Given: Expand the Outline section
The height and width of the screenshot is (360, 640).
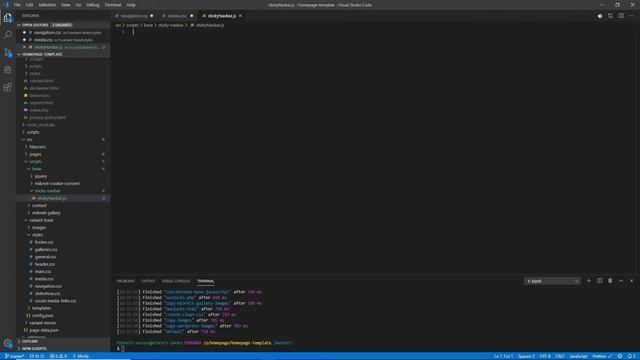Looking at the screenshot, I should point(63,341).
